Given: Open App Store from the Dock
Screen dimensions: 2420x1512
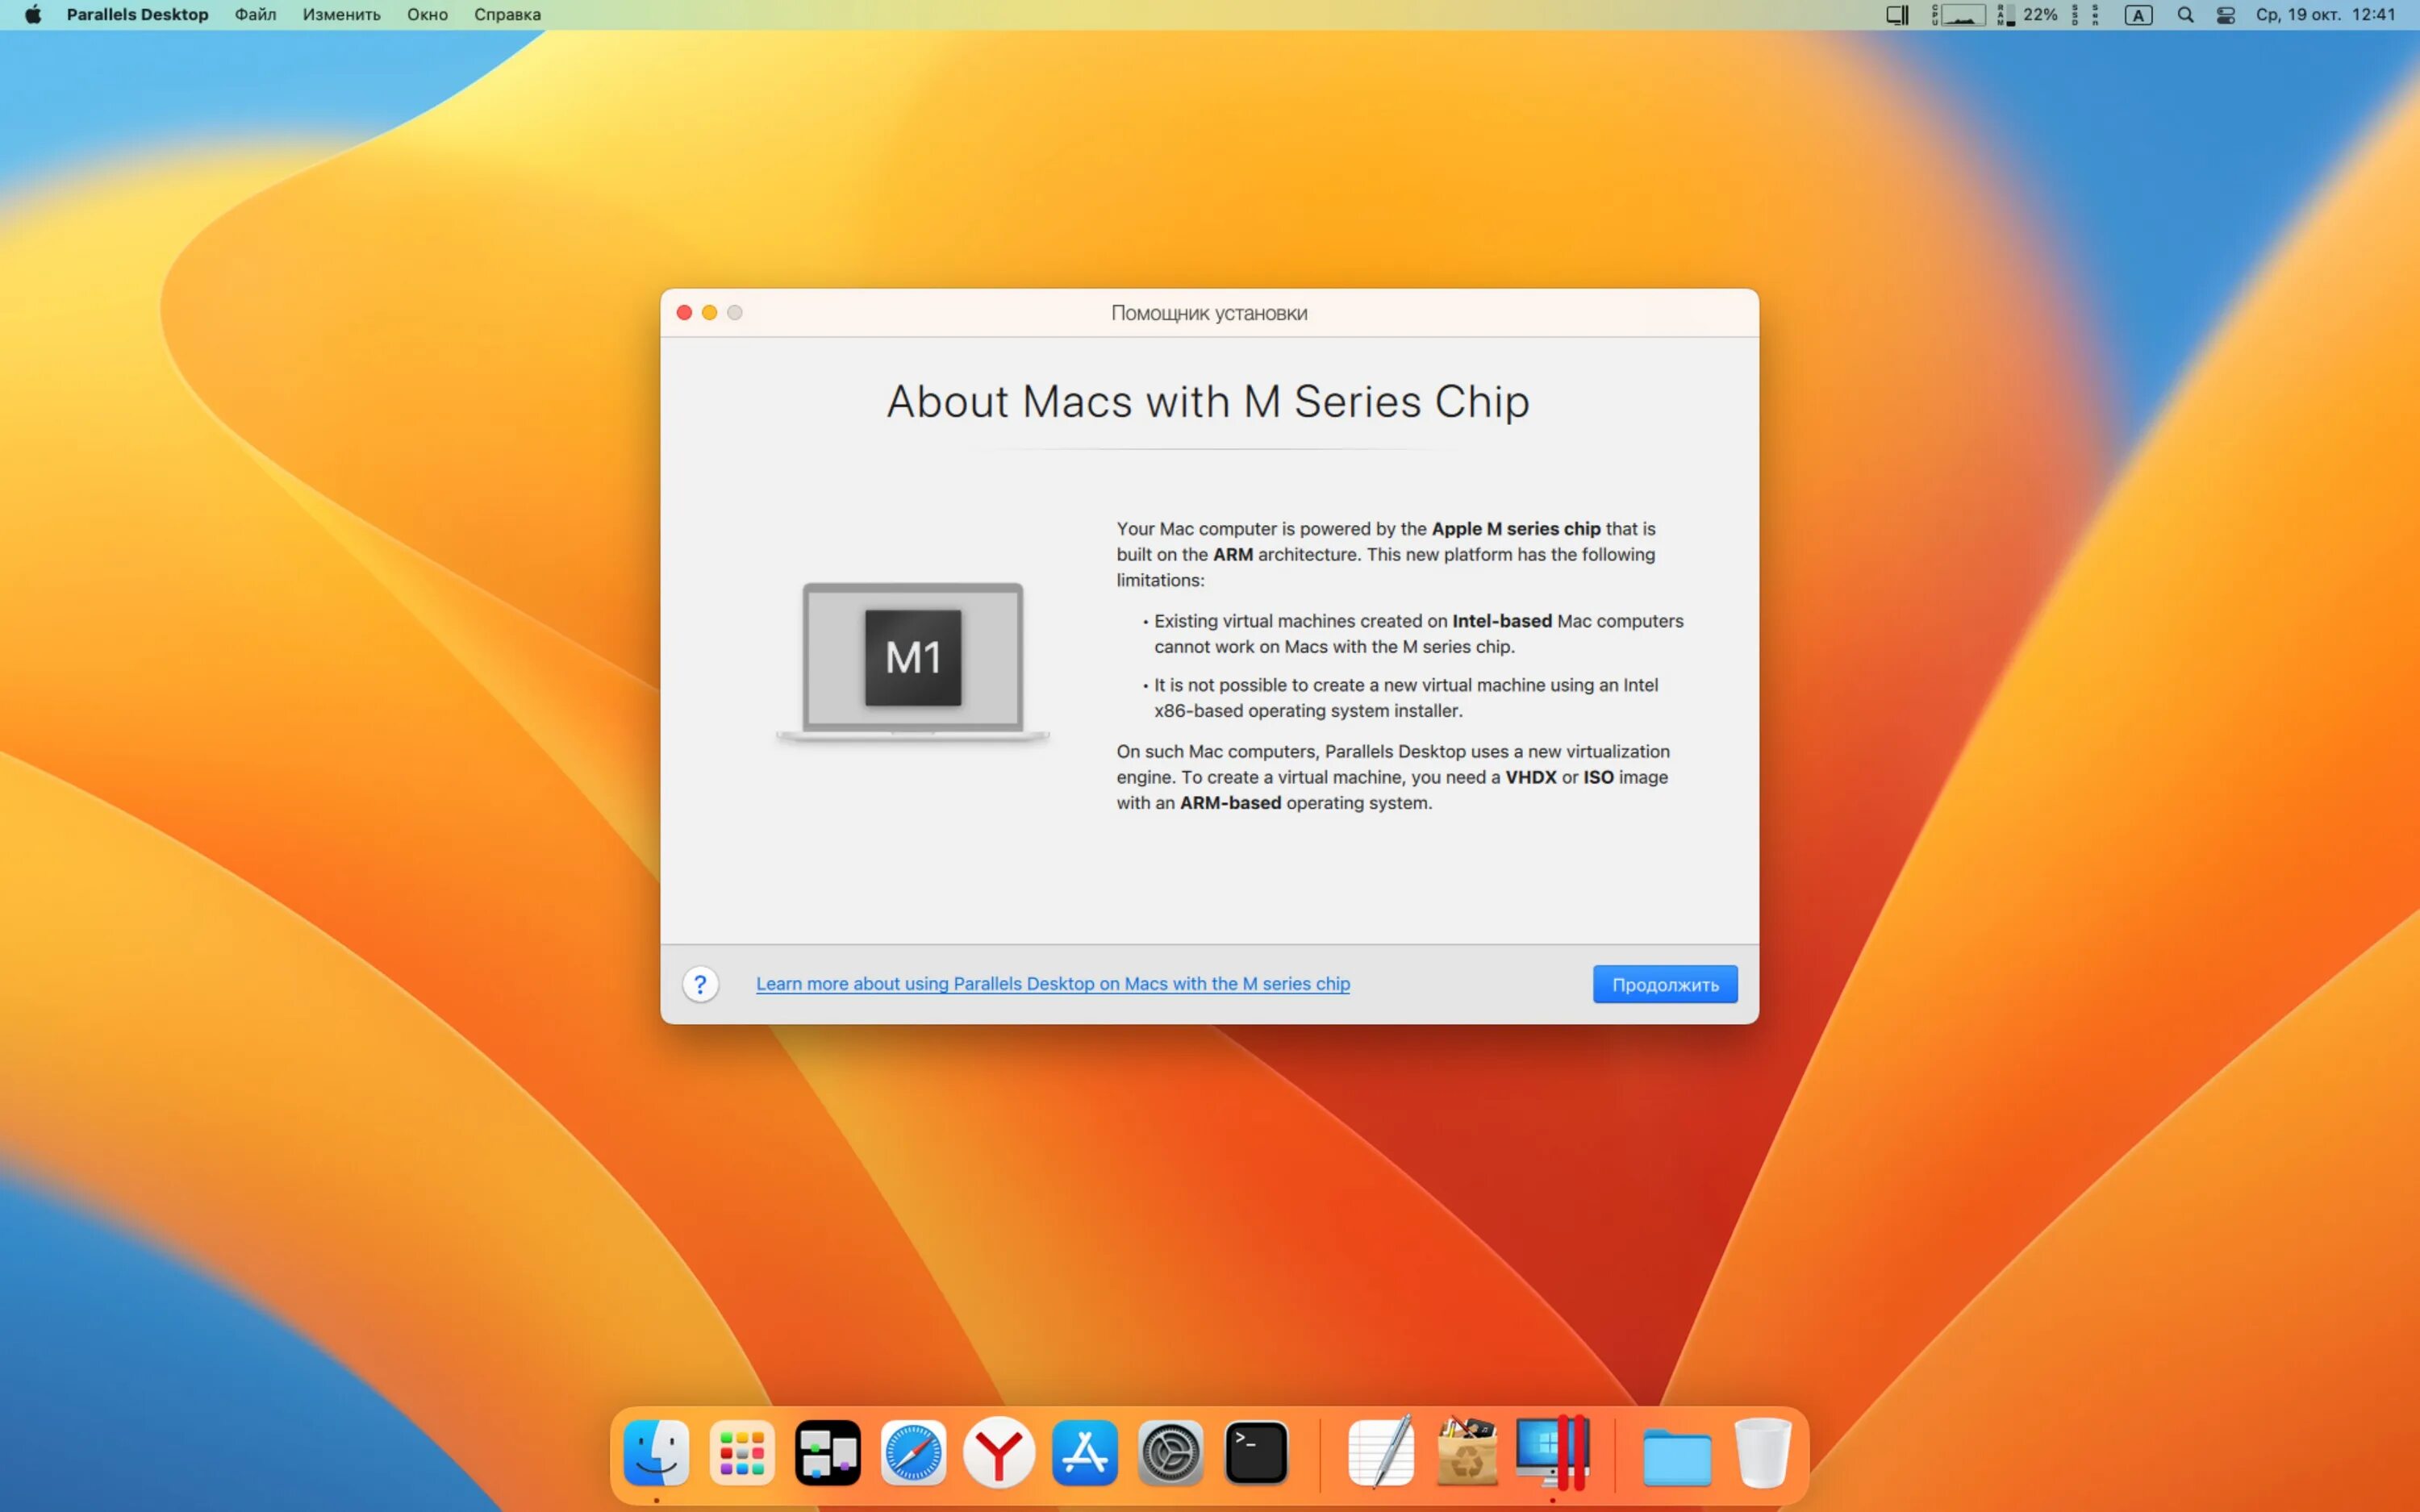Looking at the screenshot, I should click(x=1085, y=1452).
